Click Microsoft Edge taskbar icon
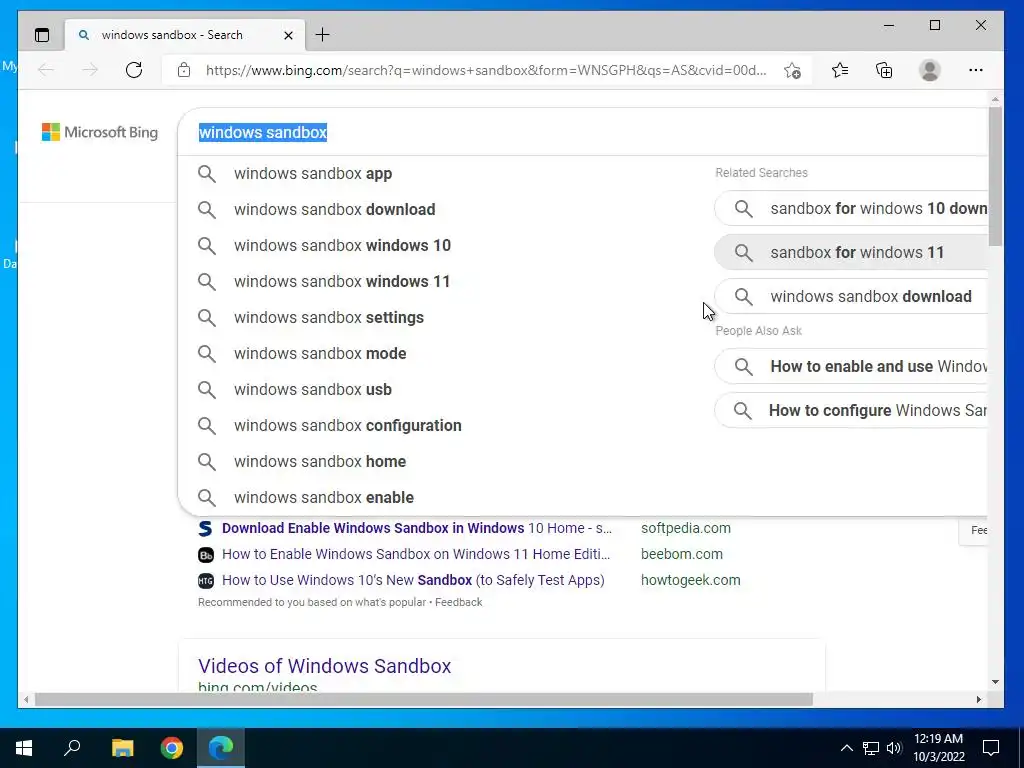The image size is (1024, 768). point(221,748)
